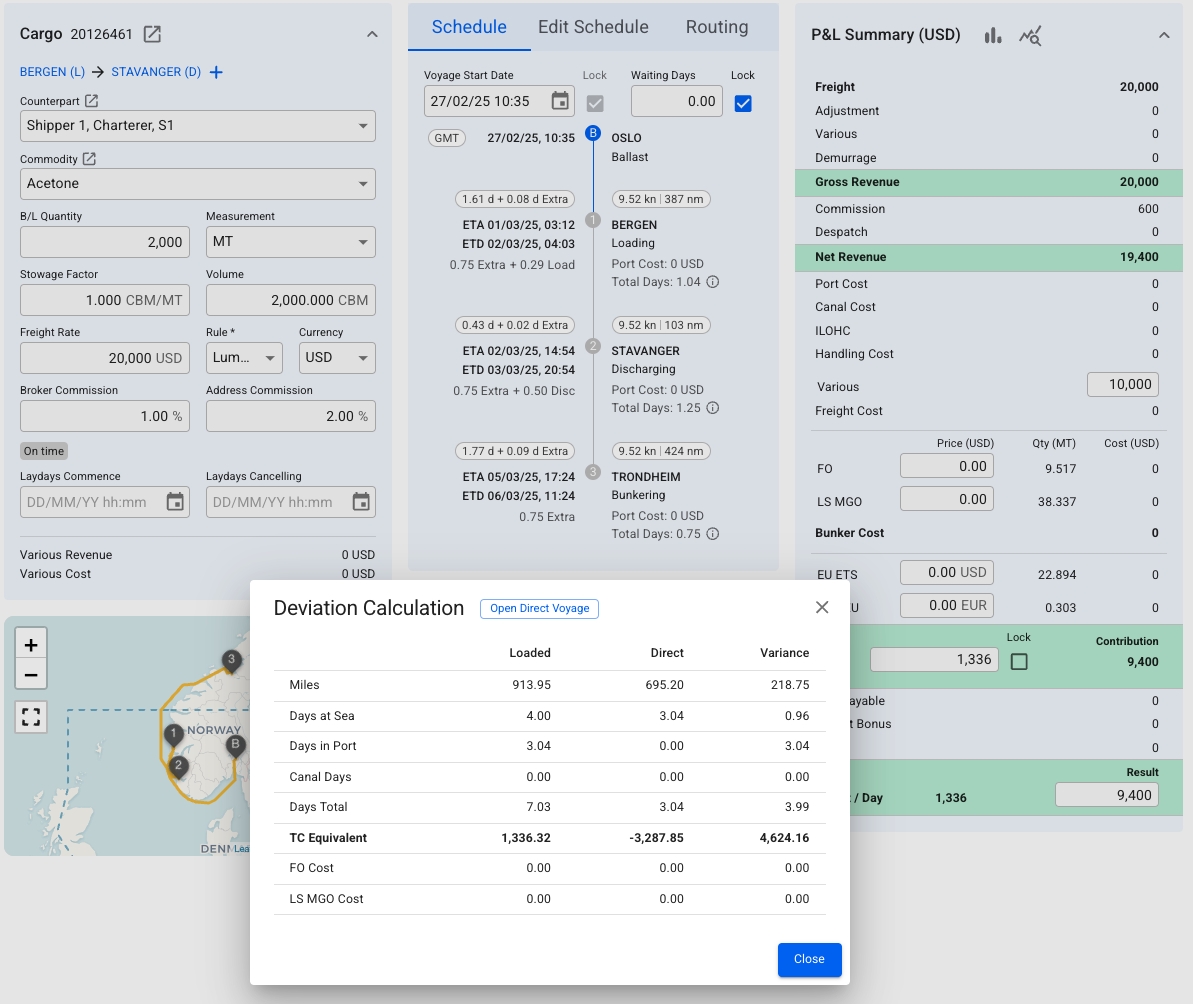Enable the TC Equivalent lock checkbox

coord(1019,661)
